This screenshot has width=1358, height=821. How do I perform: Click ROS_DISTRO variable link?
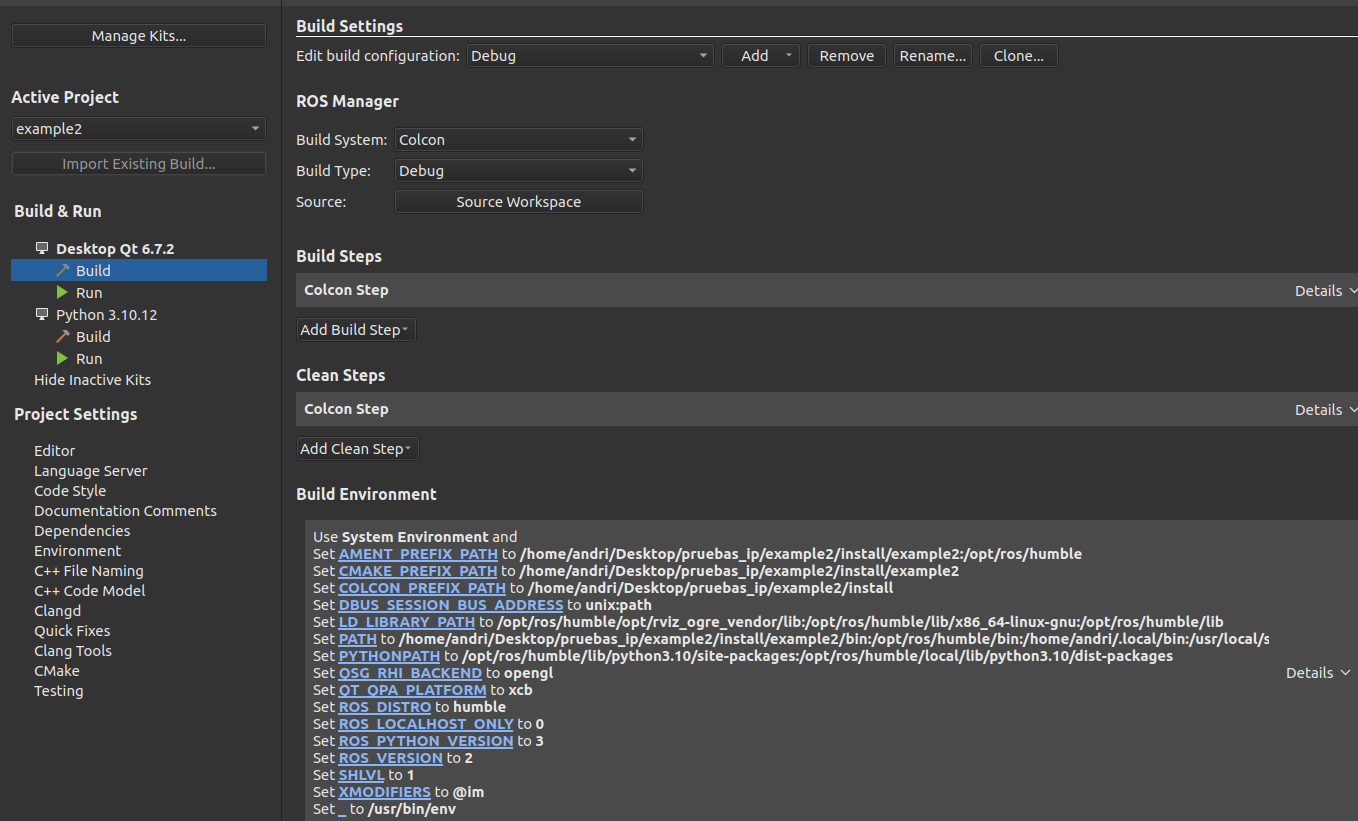click(385, 707)
